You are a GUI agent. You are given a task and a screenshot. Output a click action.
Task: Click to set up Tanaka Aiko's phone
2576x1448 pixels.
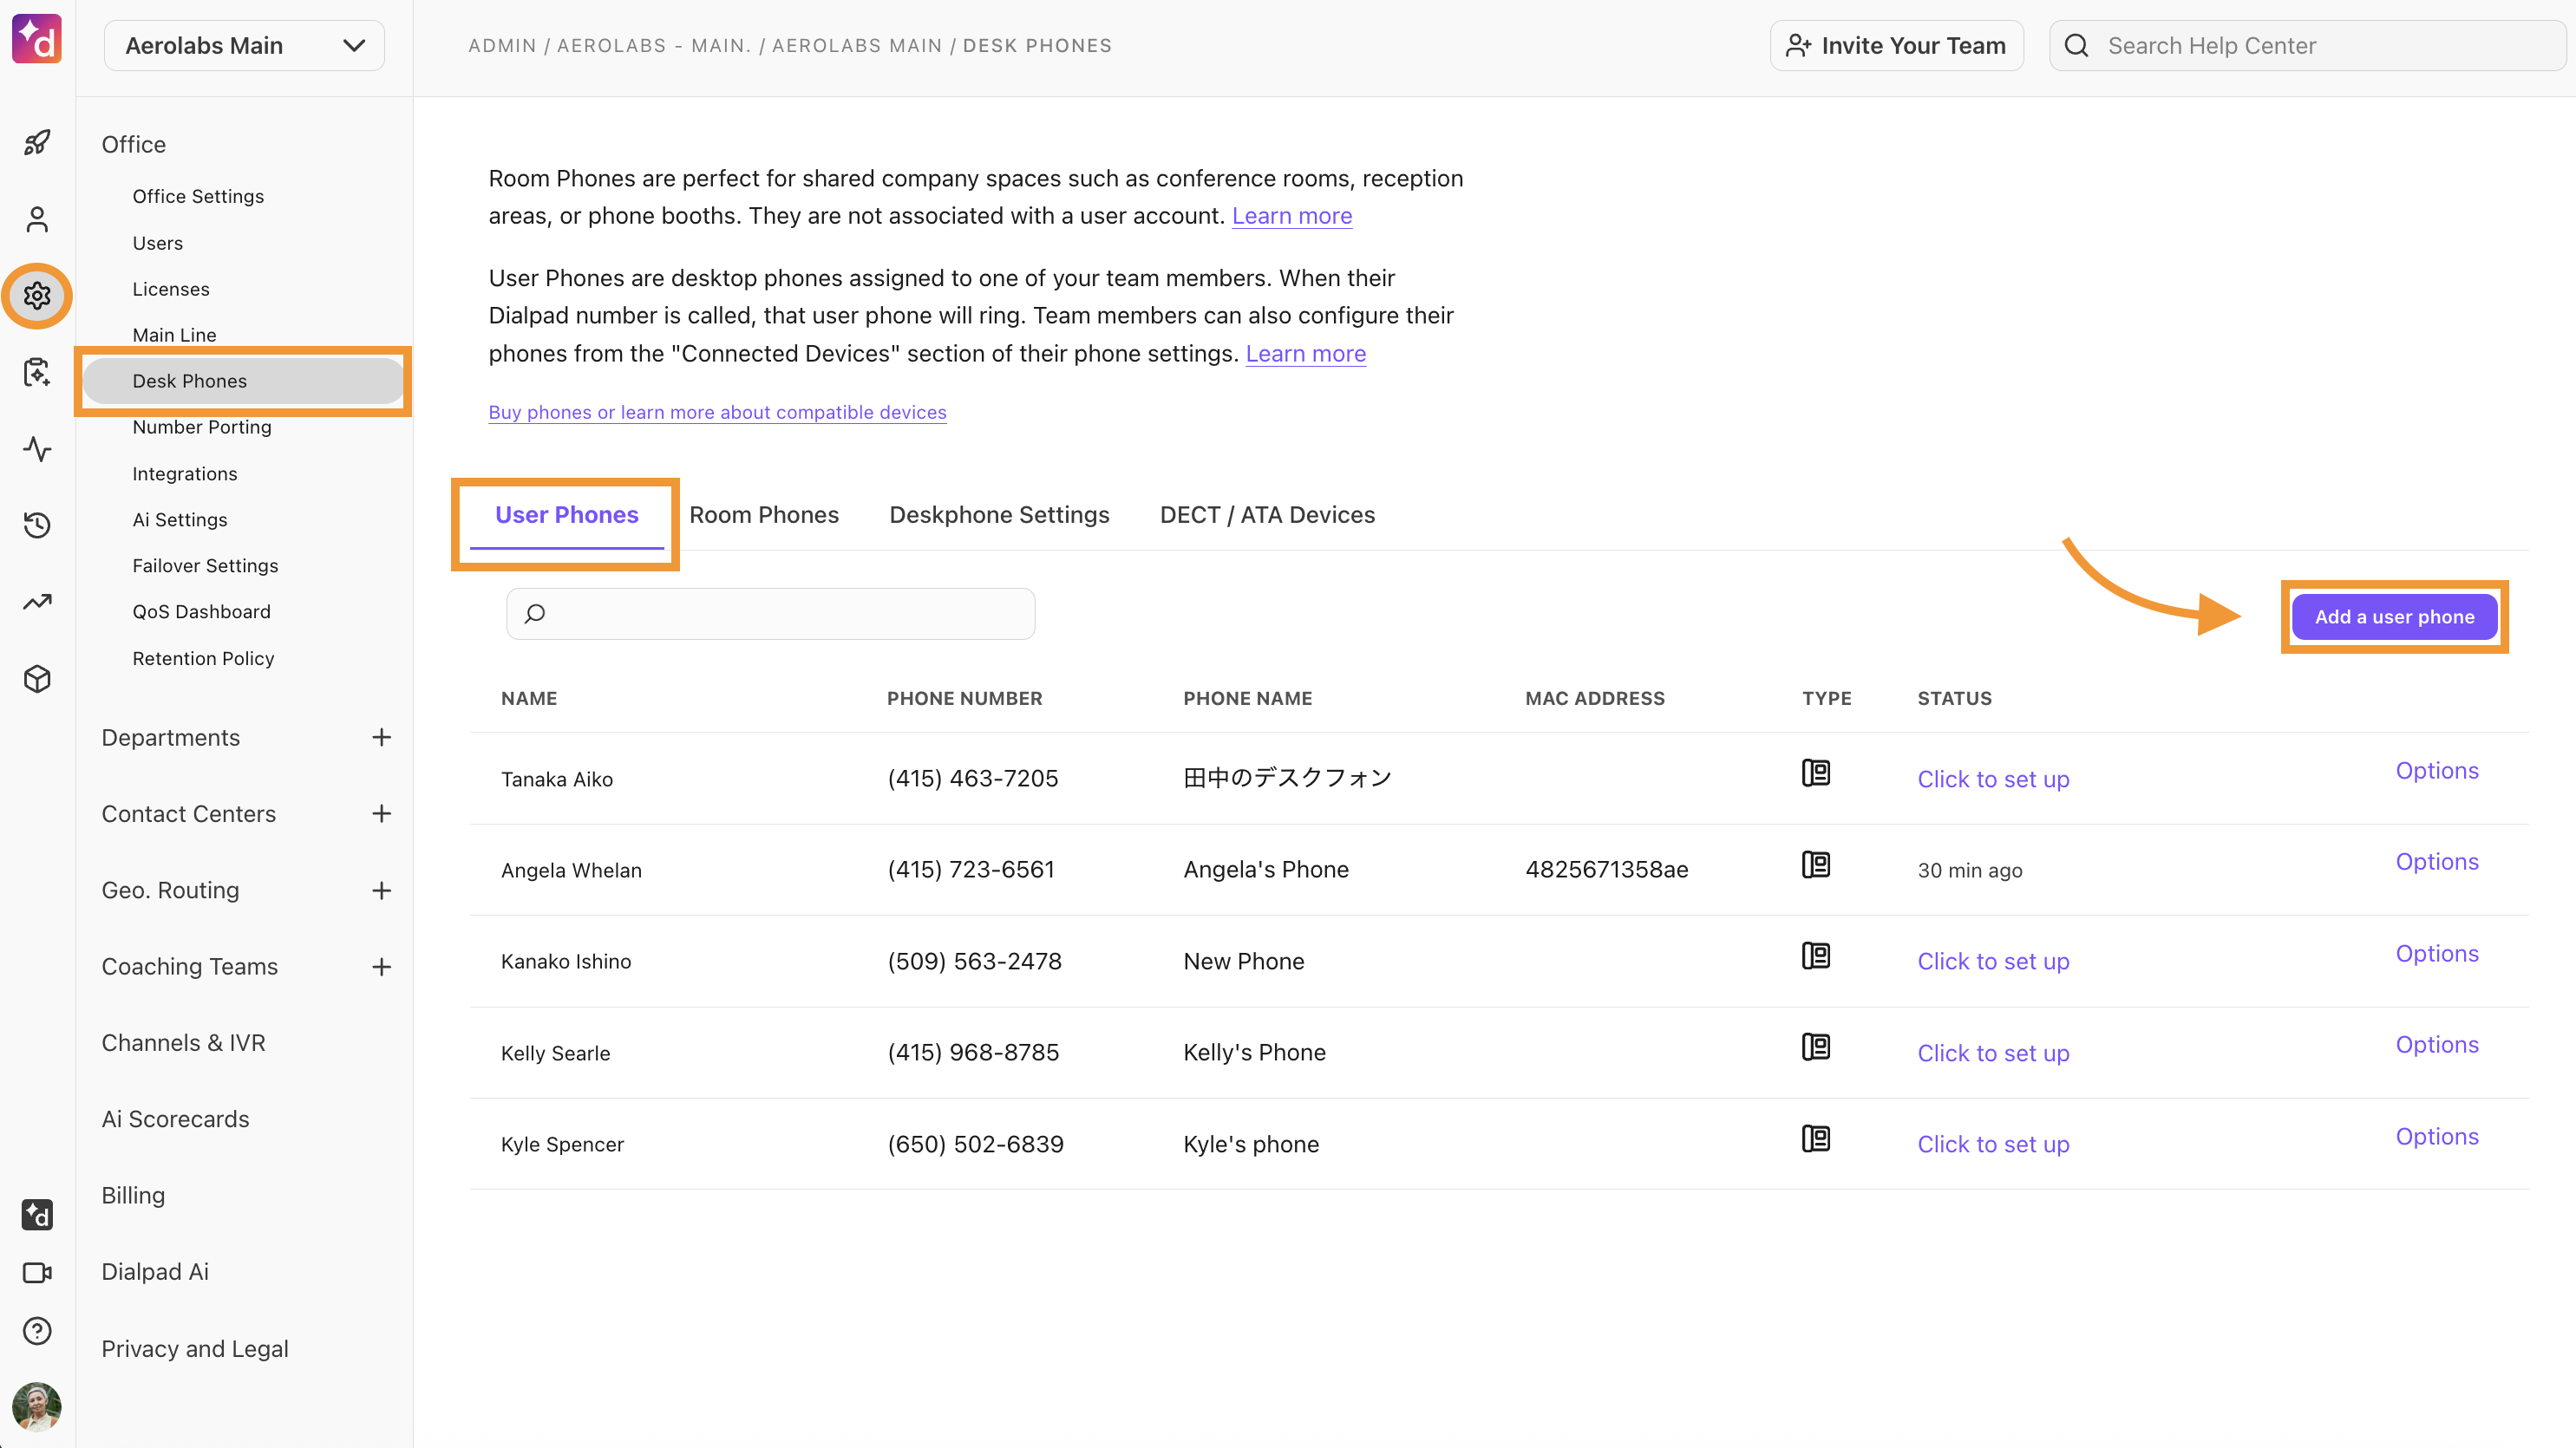tap(1993, 780)
